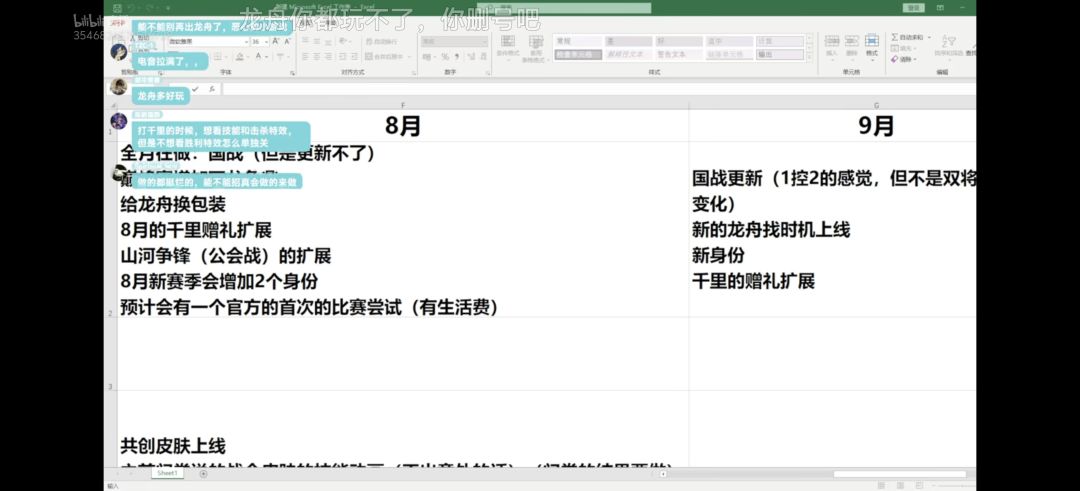Click the insert function fx icon
This screenshot has height=491, width=1080.
click(211, 89)
